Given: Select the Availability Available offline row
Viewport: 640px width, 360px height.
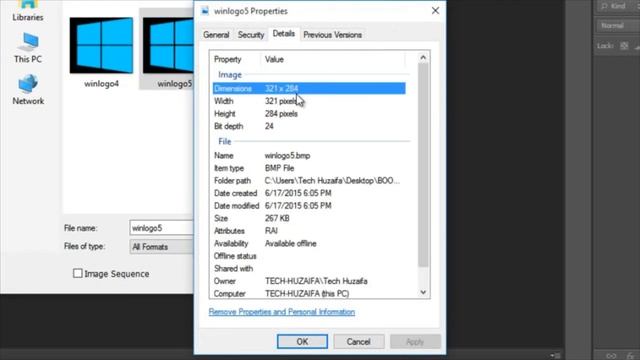Looking at the screenshot, I should [x=309, y=243].
